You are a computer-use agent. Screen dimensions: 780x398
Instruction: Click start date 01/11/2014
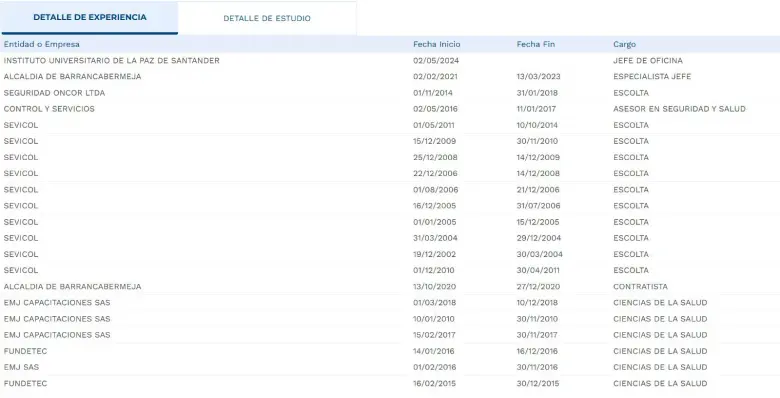pyautogui.click(x=433, y=93)
